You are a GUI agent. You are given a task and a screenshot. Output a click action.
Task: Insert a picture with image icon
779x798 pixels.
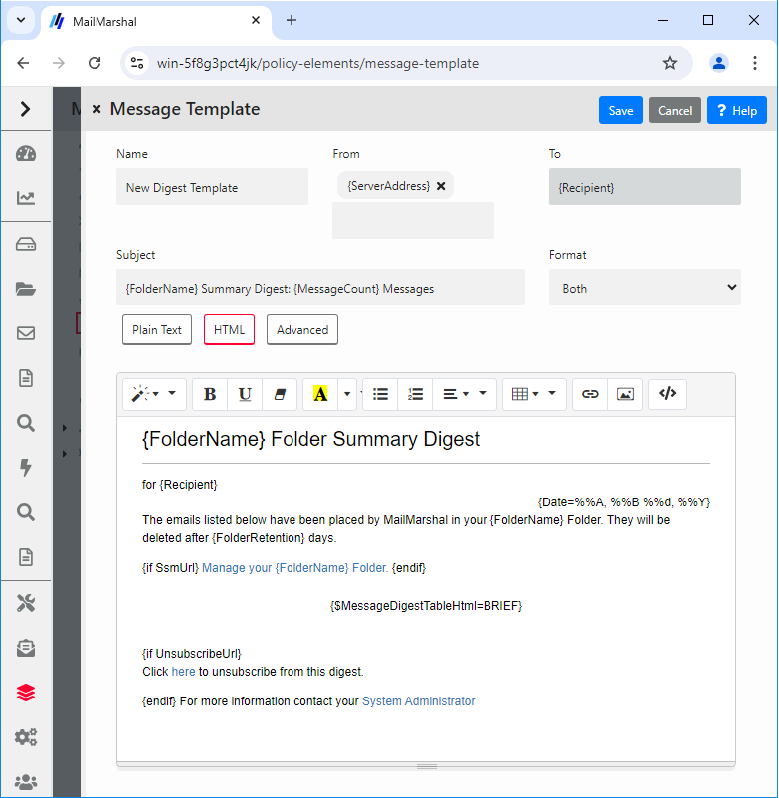click(x=625, y=394)
